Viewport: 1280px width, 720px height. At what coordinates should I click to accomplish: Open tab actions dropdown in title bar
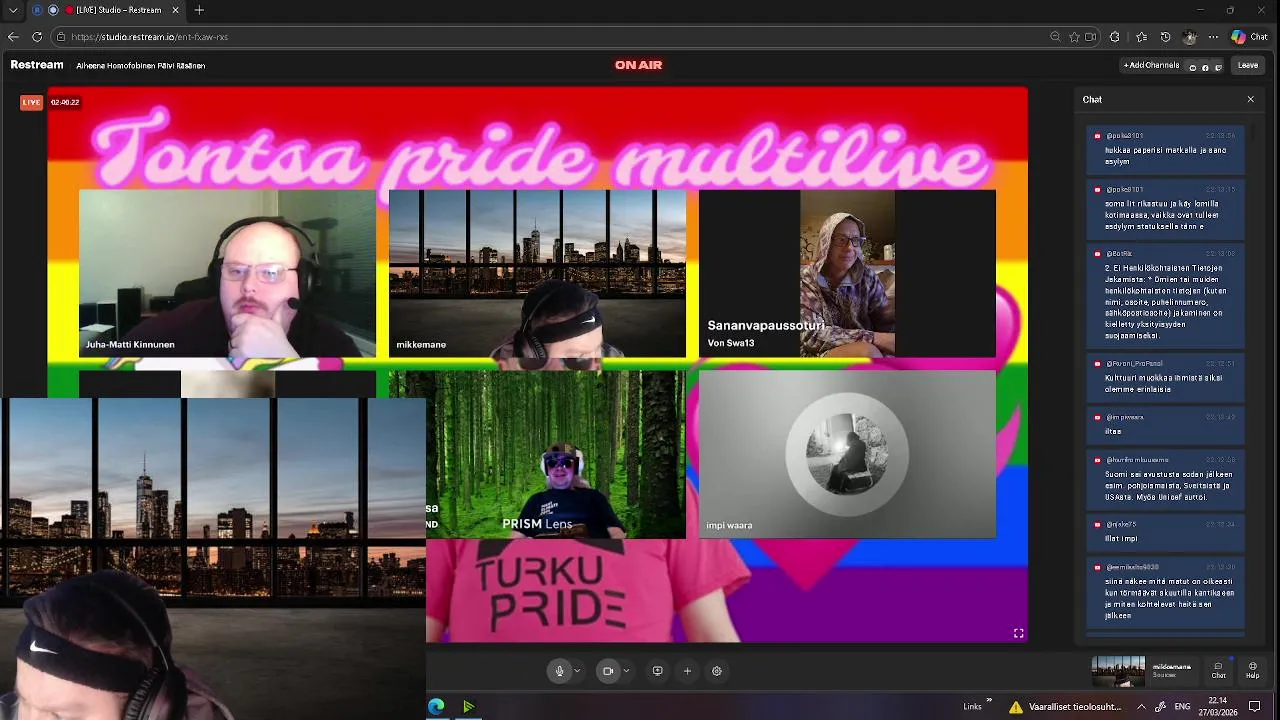click(13, 10)
